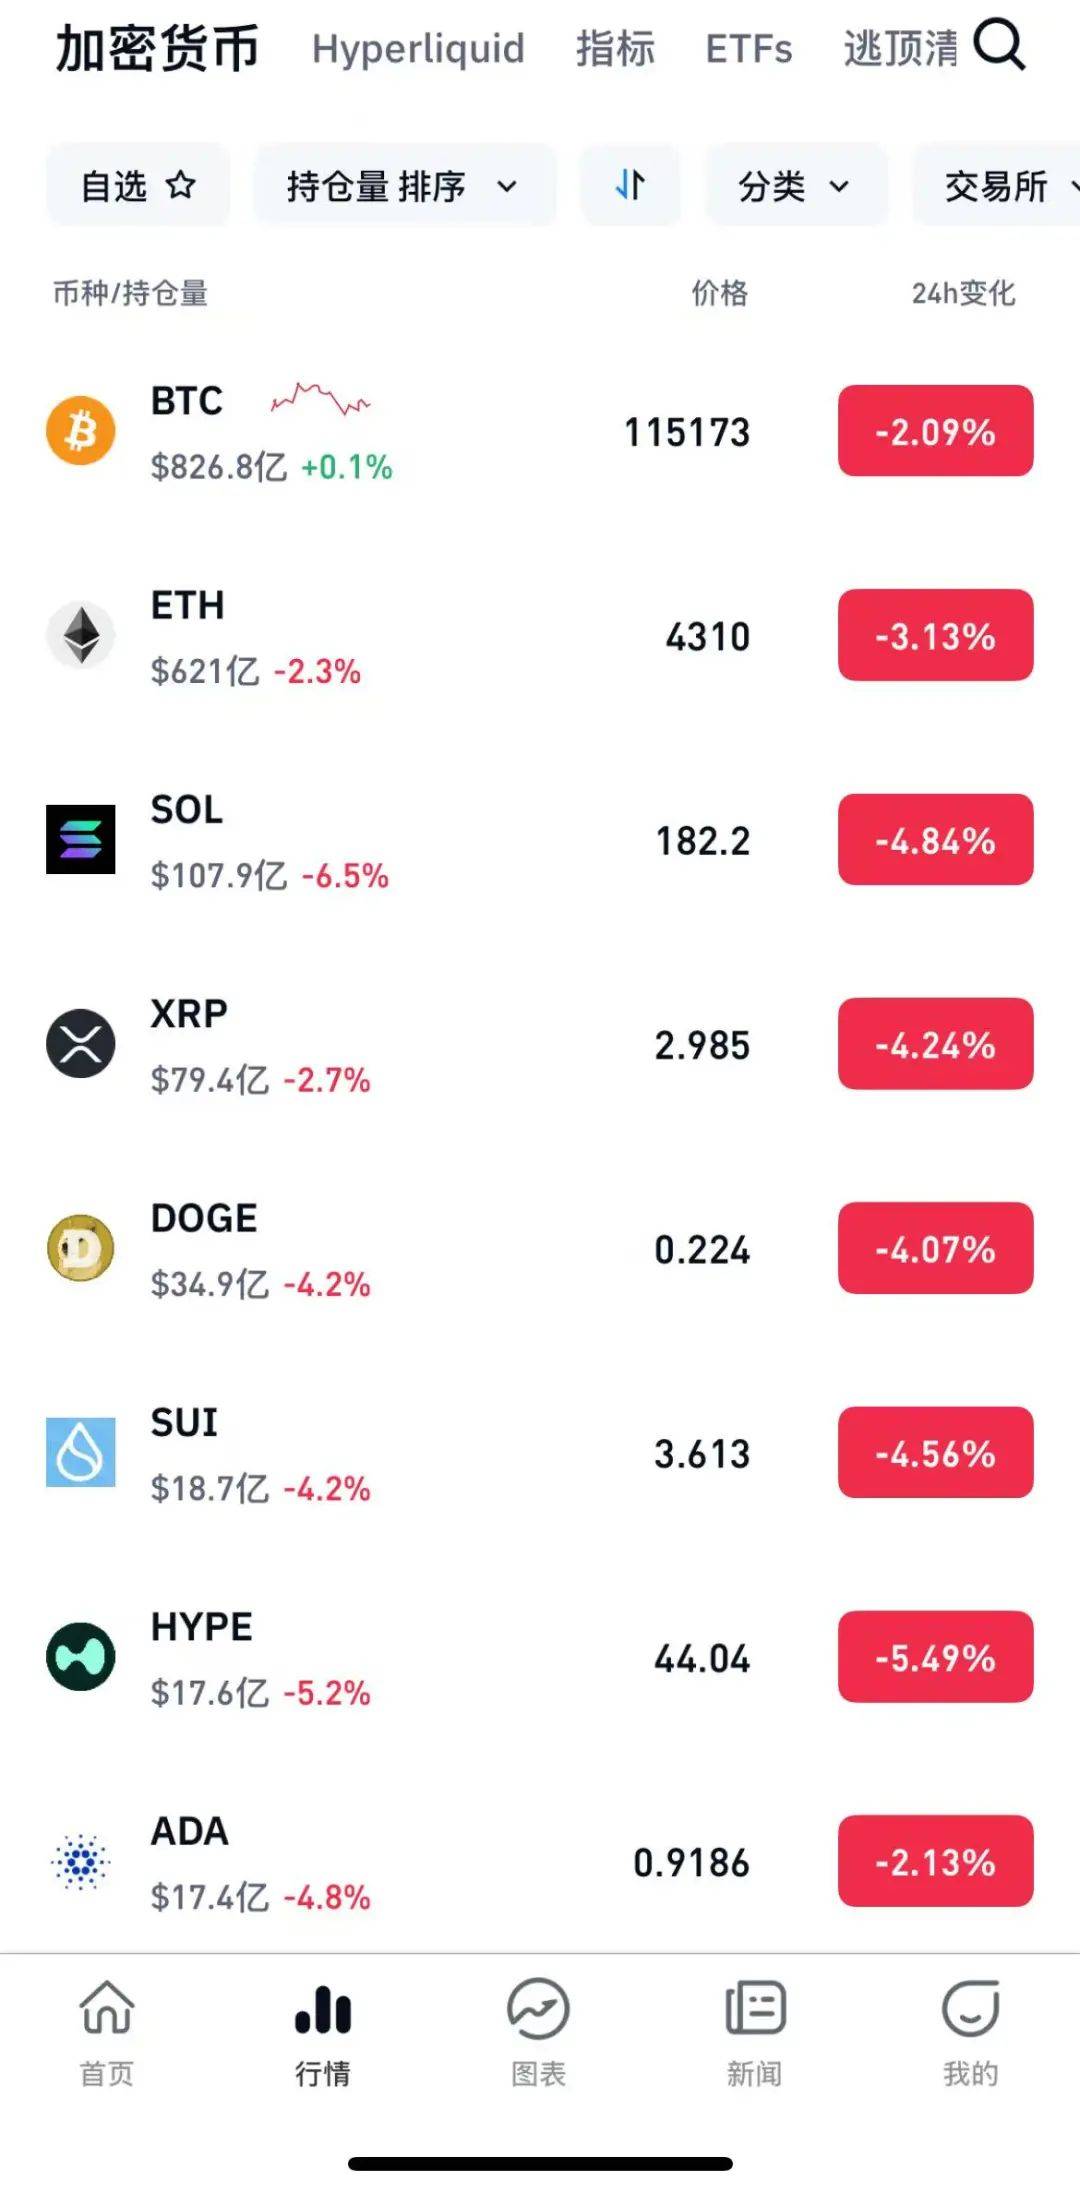The image size is (1080, 2193).
Task: Tap the XRP logo icon
Action: pos(81,1043)
